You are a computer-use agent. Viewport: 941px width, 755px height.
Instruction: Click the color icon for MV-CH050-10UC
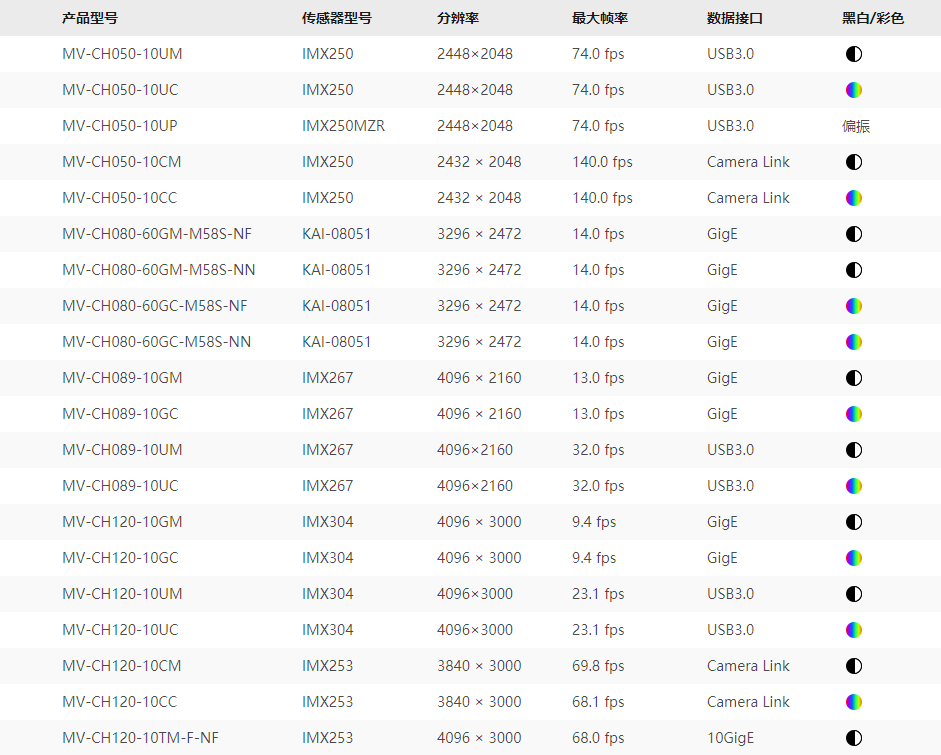(x=853, y=90)
